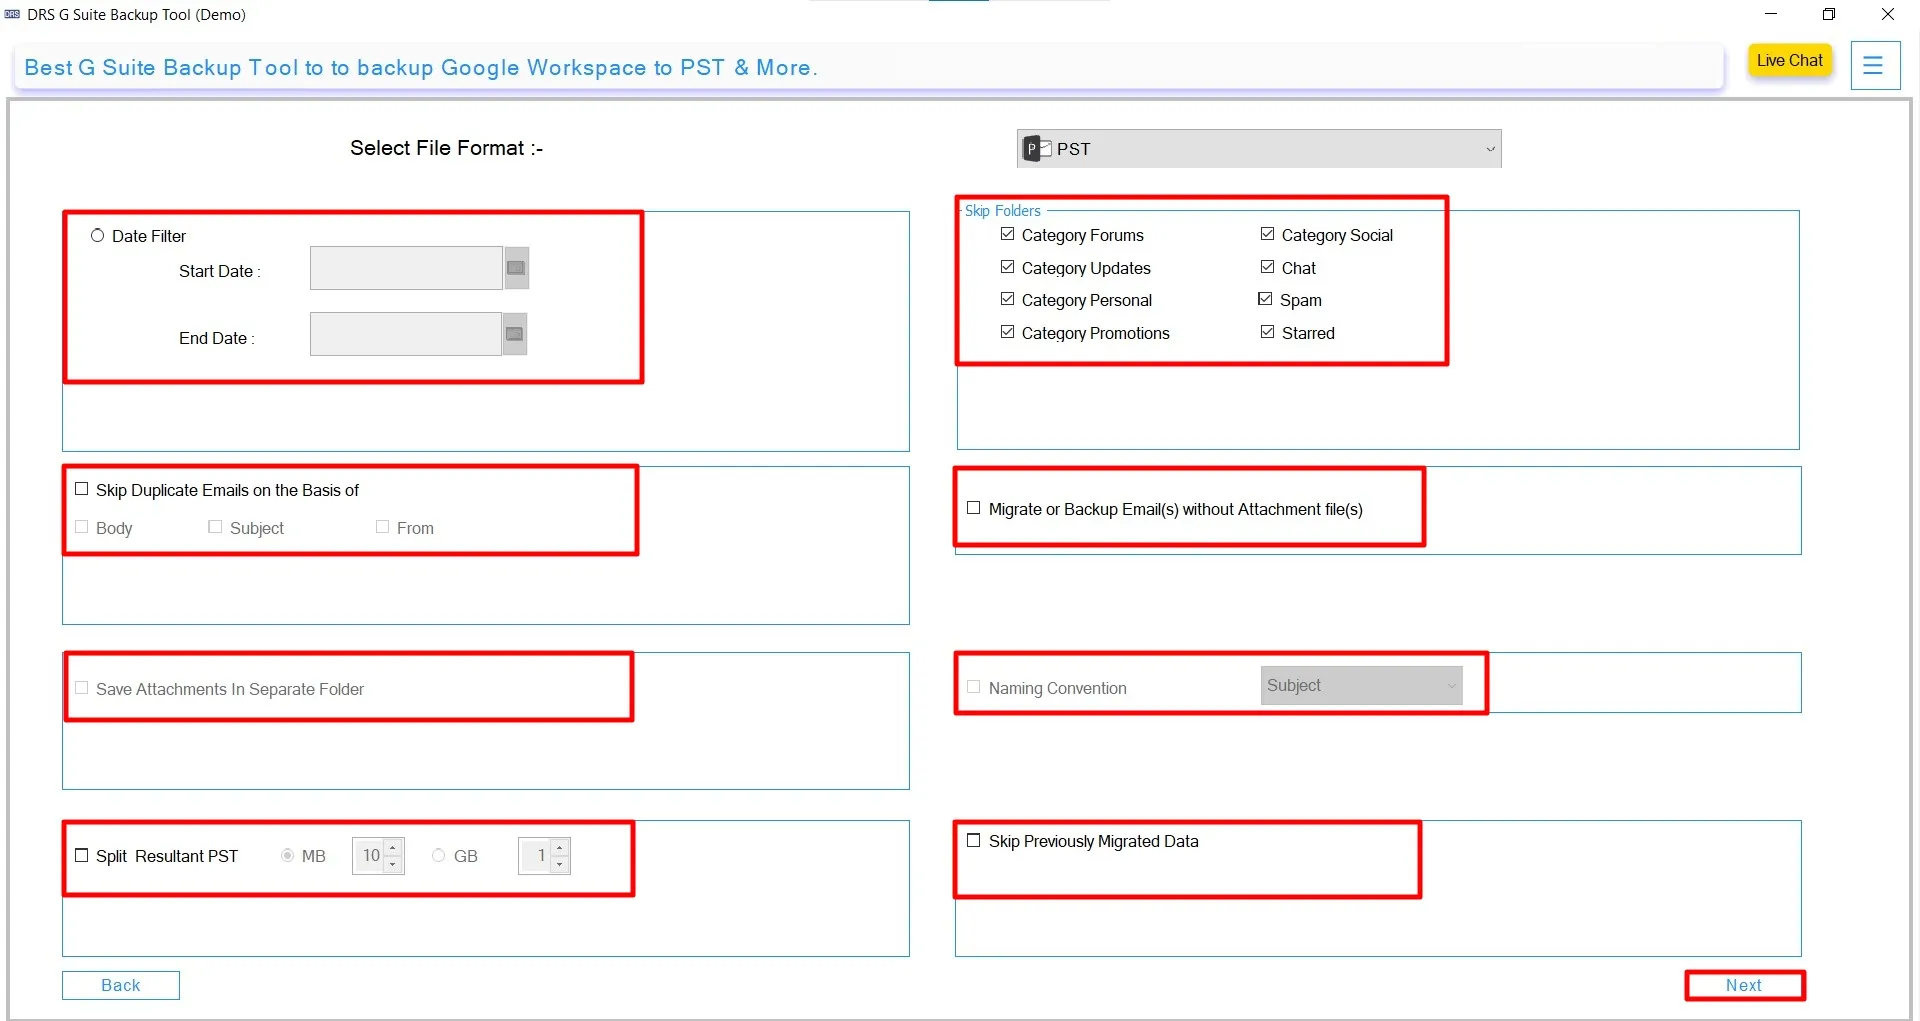Click the Next button
Screen dimensions: 1920x1021
(x=1745, y=986)
